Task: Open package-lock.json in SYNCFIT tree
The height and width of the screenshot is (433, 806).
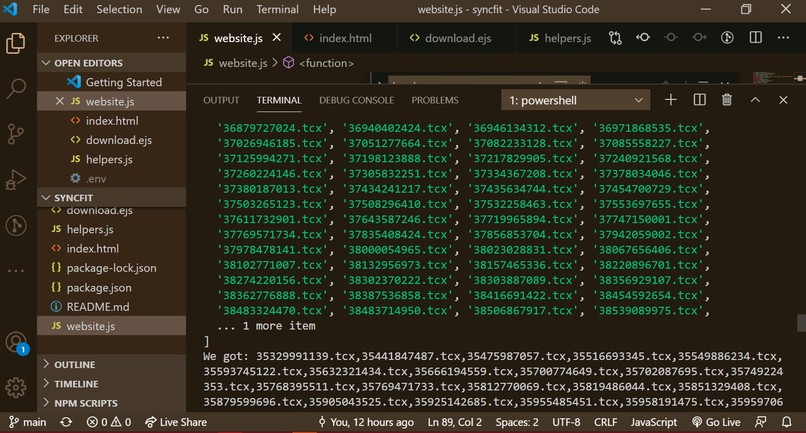Action: coord(112,268)
